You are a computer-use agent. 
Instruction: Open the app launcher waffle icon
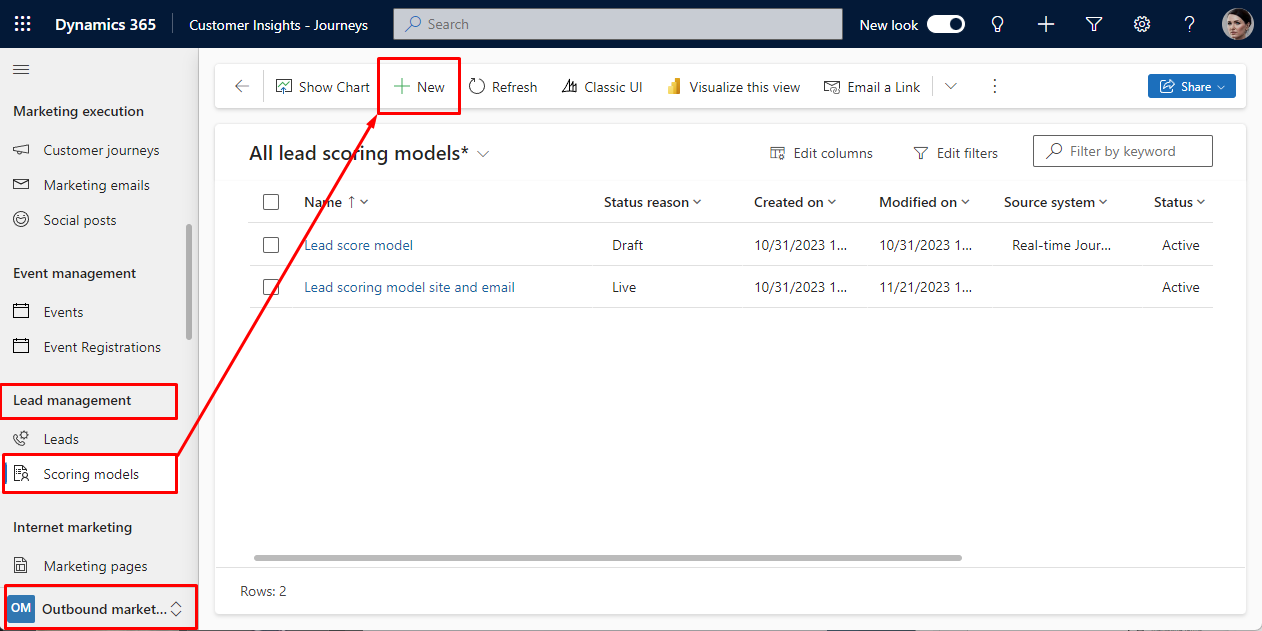[22, 24]
